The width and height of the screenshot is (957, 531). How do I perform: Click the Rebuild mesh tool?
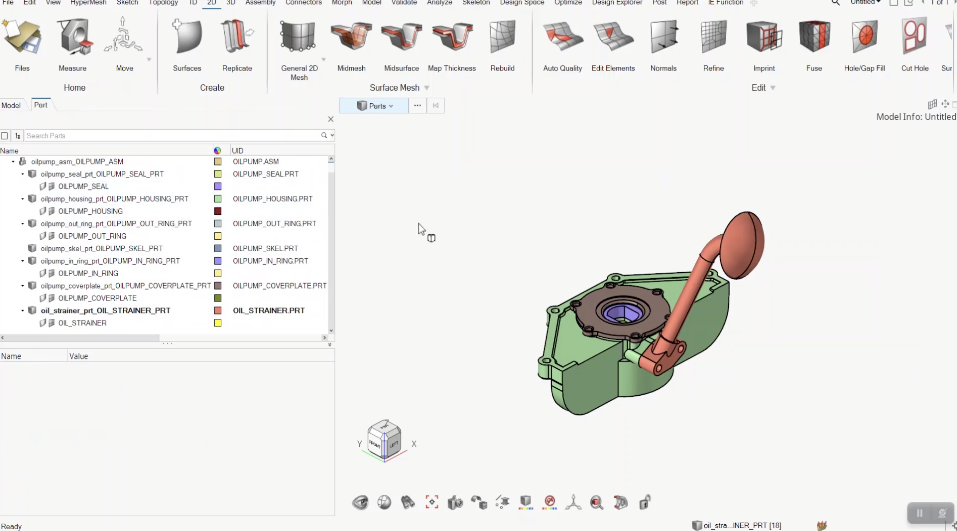click(502, 46)
